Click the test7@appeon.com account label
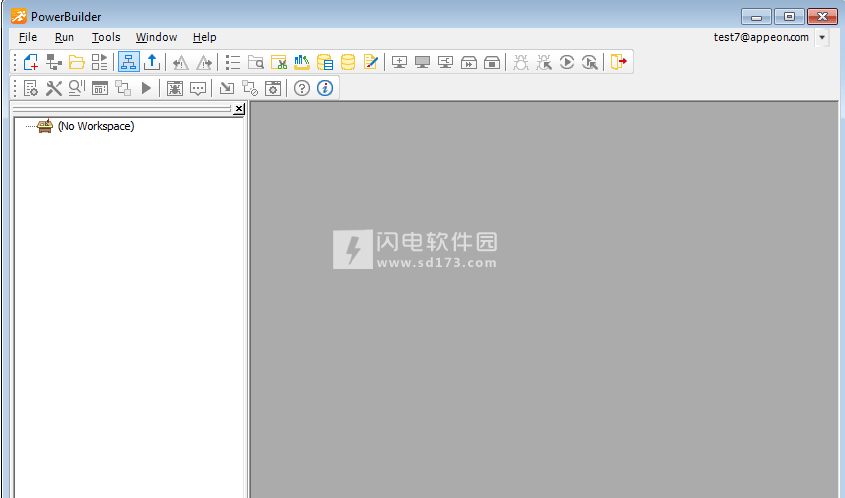Image resolution: width=845 pixels, height=498 pixels. (x=761, y=37)
